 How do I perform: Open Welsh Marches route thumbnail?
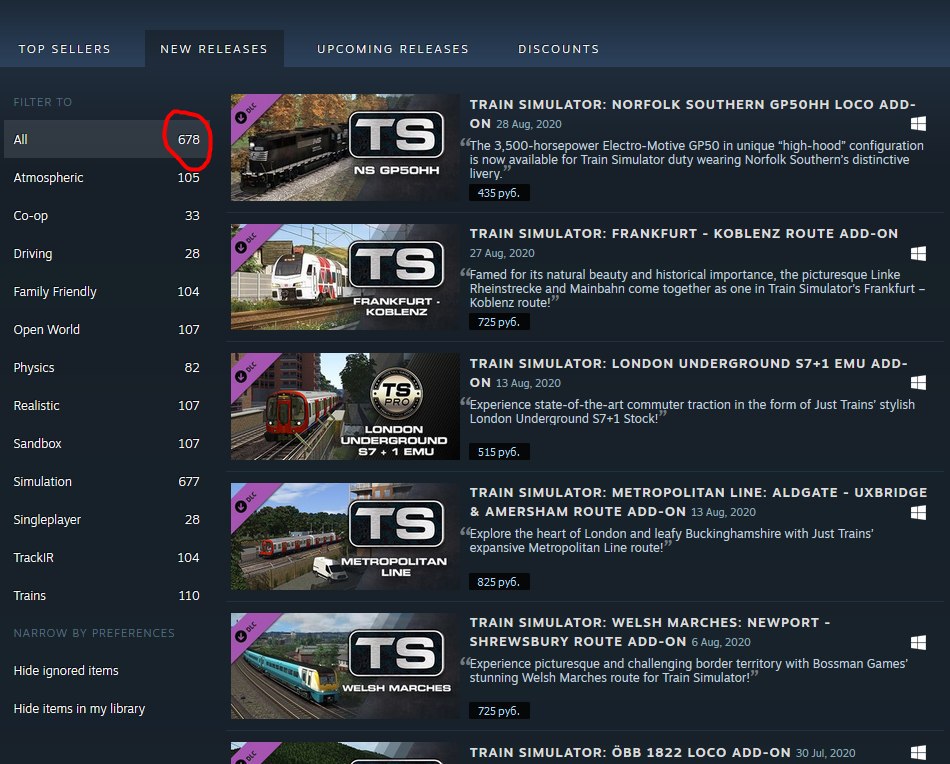coord(345,666)
